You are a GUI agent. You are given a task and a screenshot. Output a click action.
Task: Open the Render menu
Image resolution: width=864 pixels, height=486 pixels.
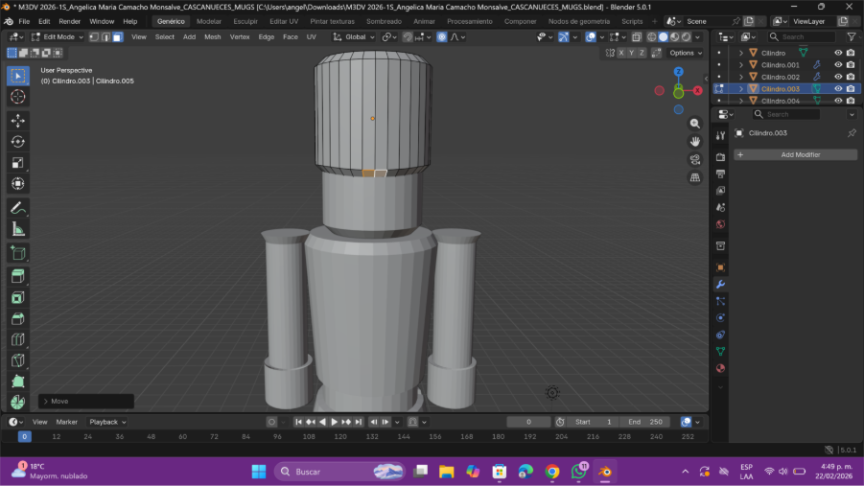point(69,21)
